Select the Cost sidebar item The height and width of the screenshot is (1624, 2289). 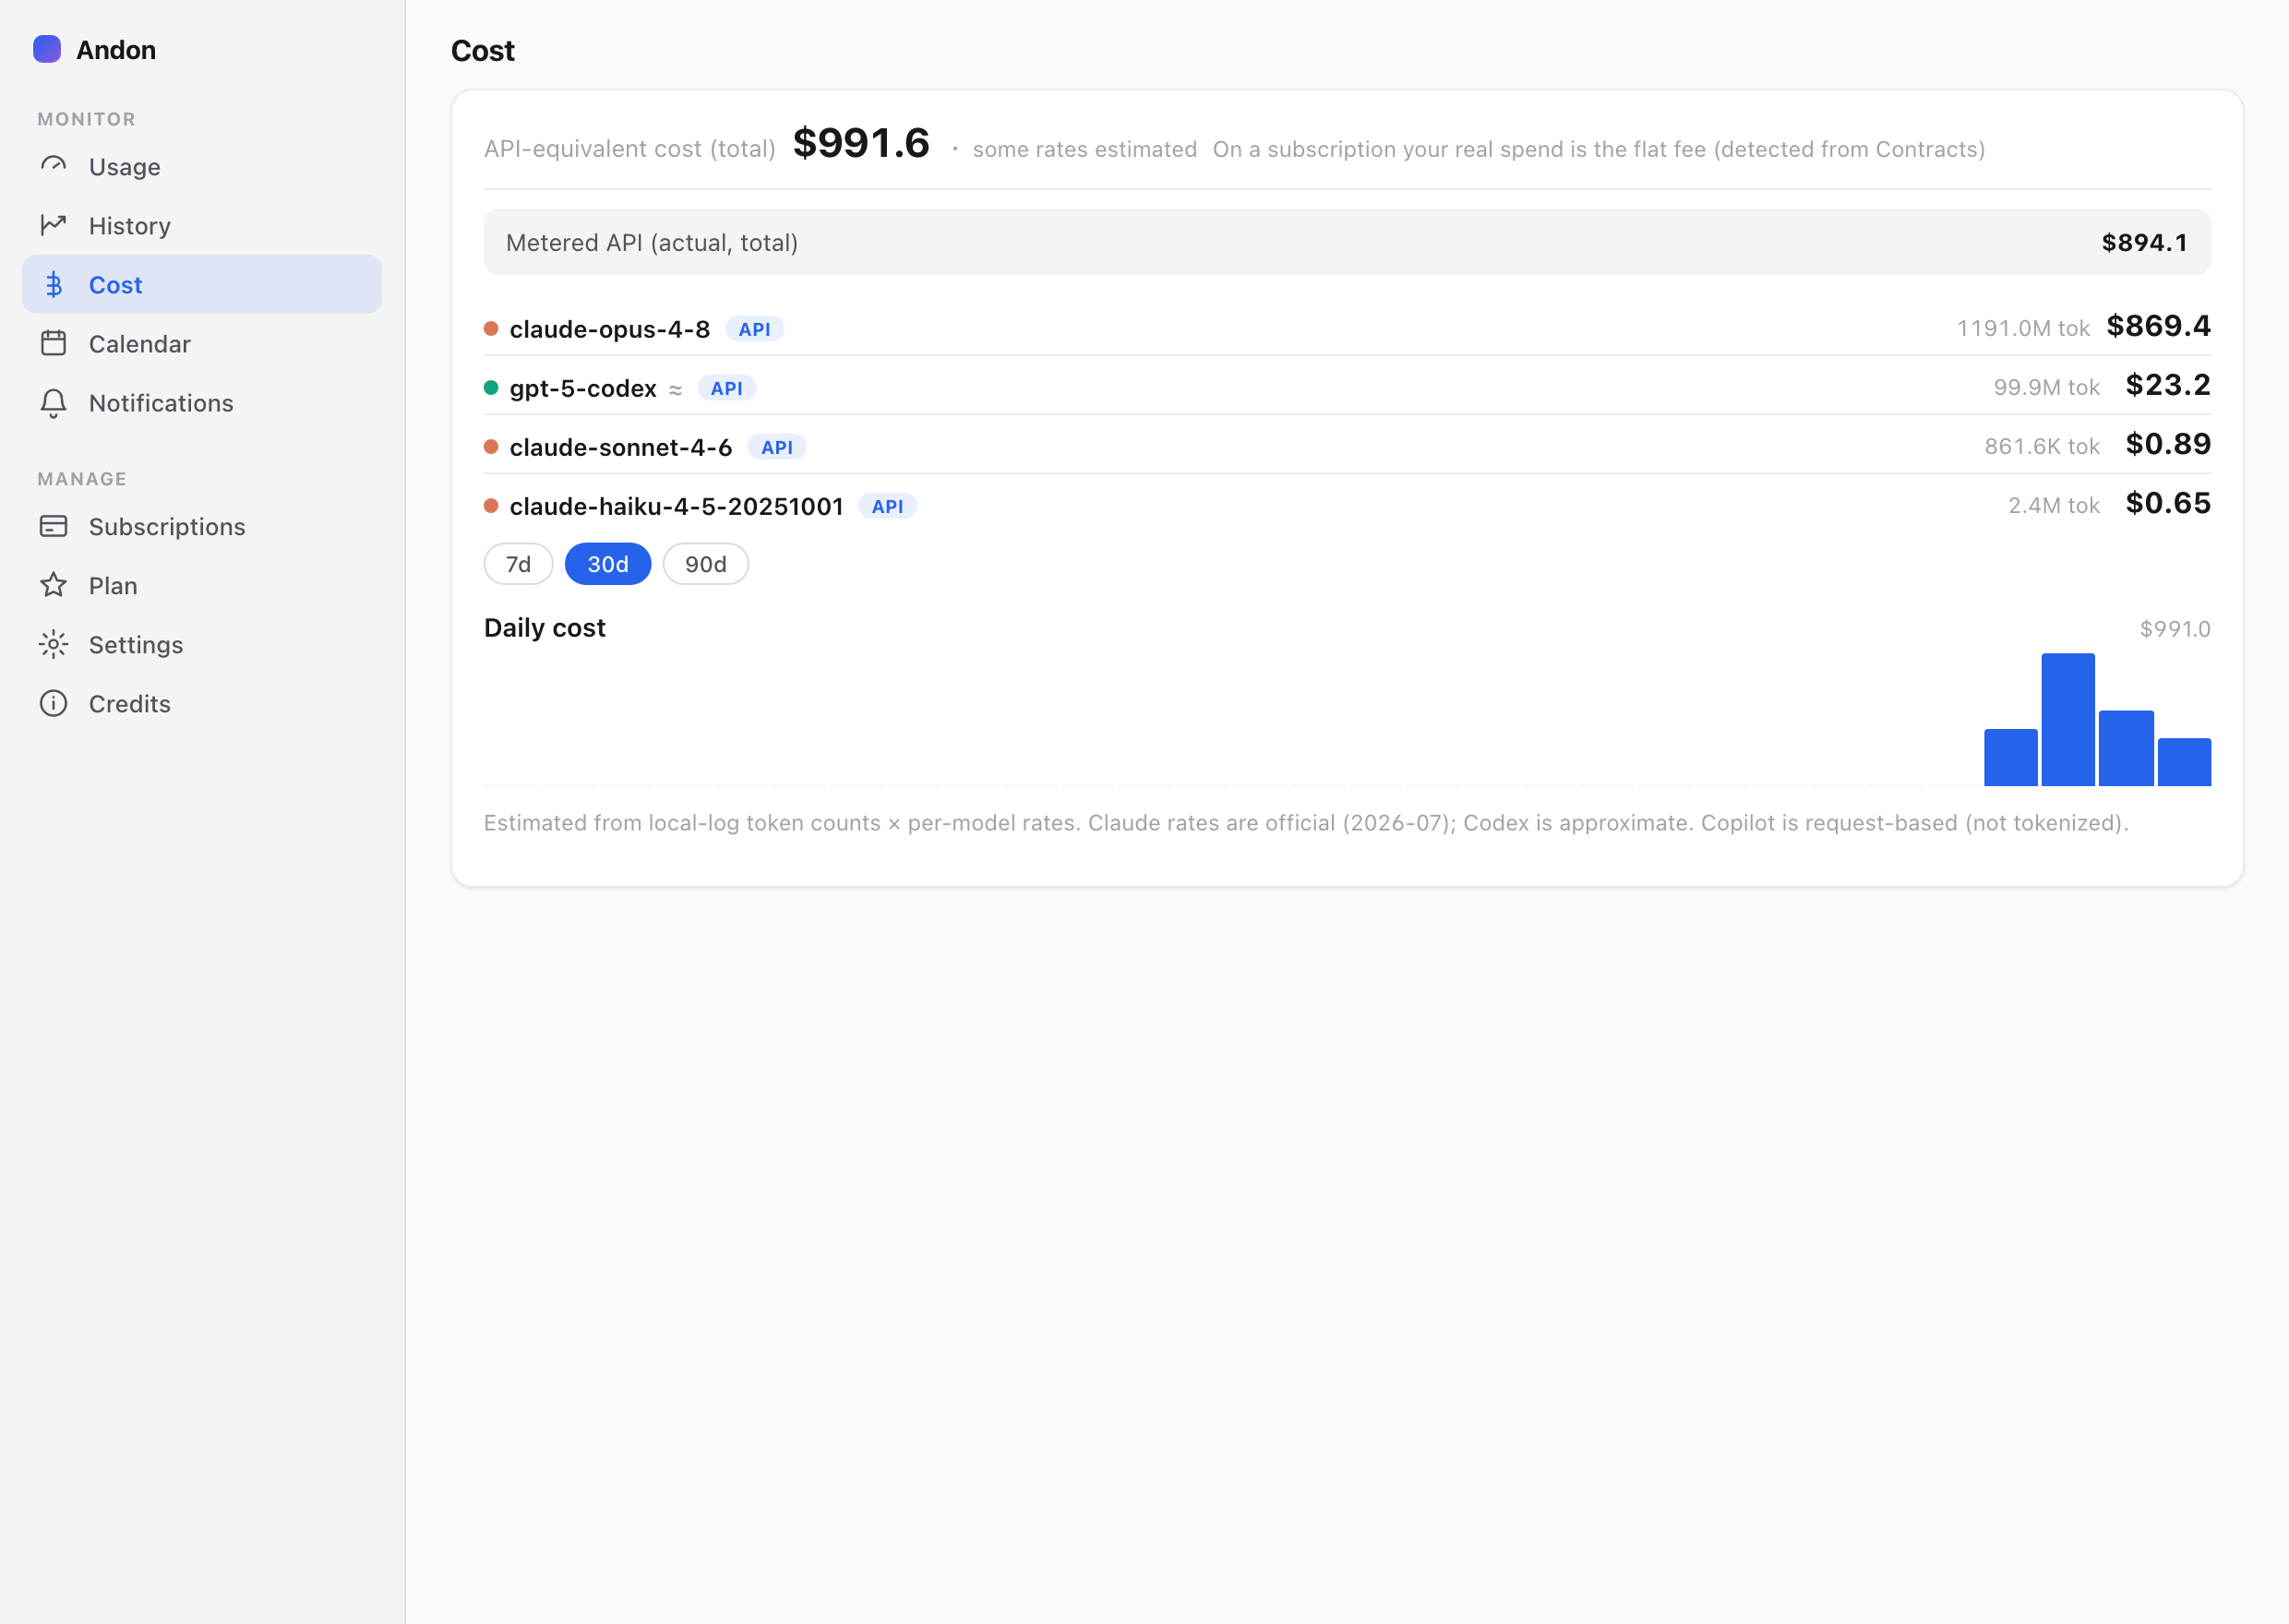(x=202, y=284)
